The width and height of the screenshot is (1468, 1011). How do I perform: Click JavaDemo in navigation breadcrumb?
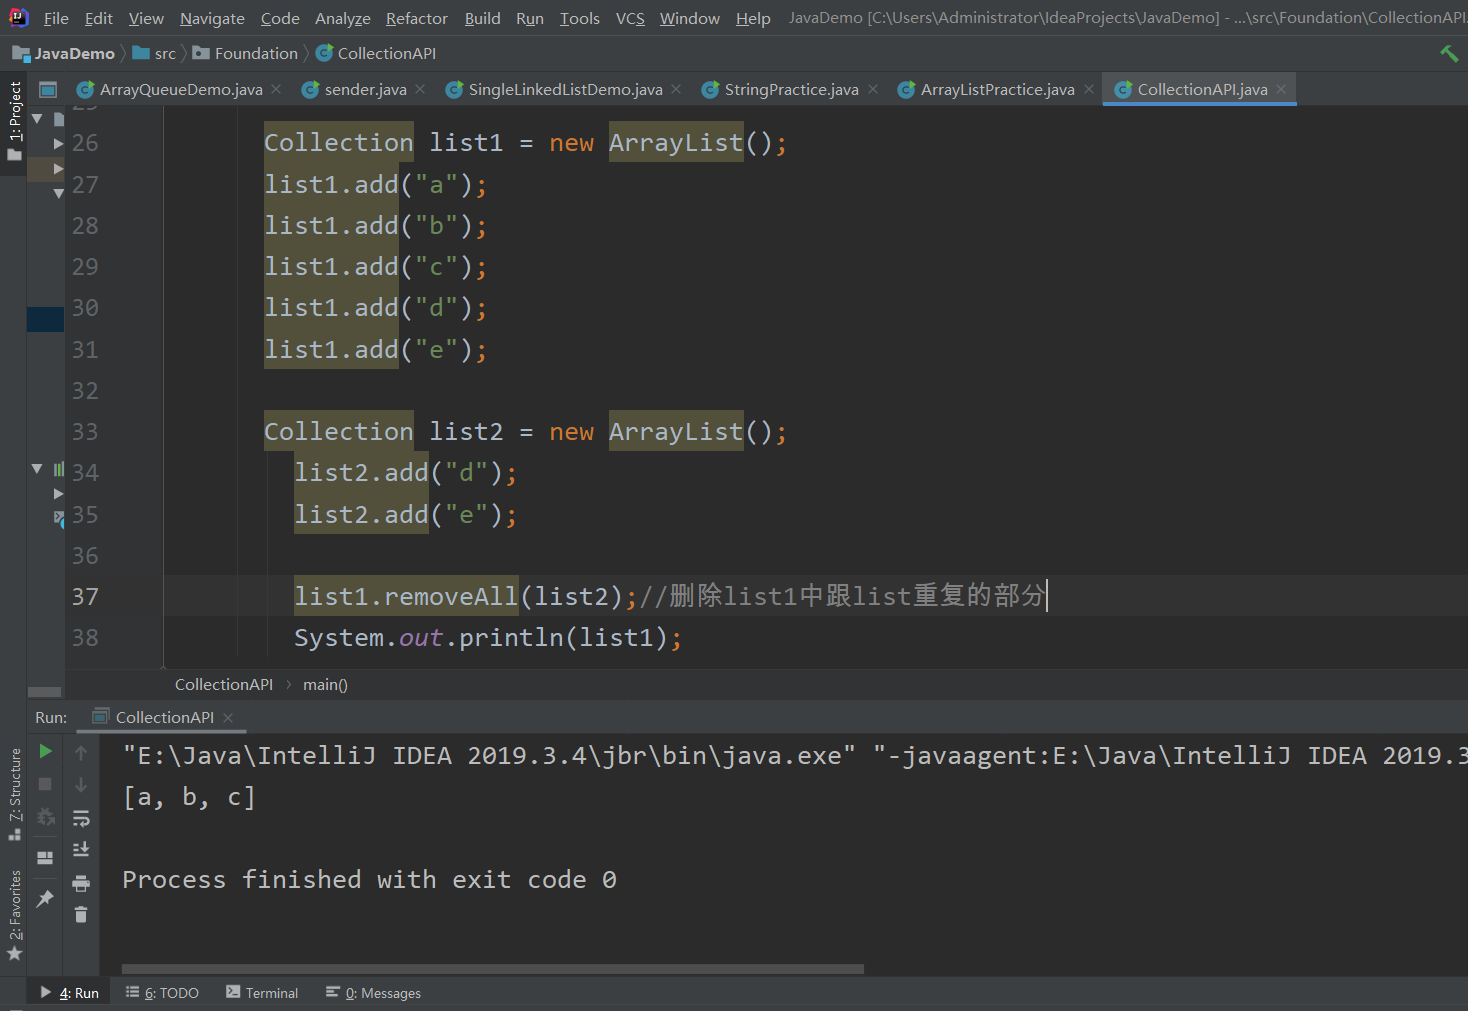64,53
